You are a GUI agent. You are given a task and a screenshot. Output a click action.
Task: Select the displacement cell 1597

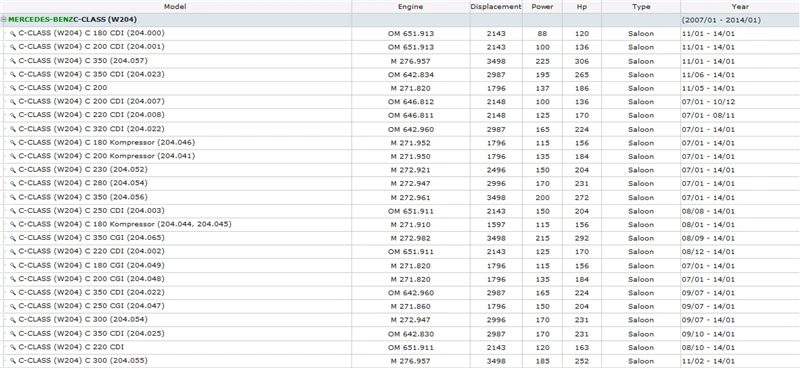pyautogui.click(x=496, y=225)
